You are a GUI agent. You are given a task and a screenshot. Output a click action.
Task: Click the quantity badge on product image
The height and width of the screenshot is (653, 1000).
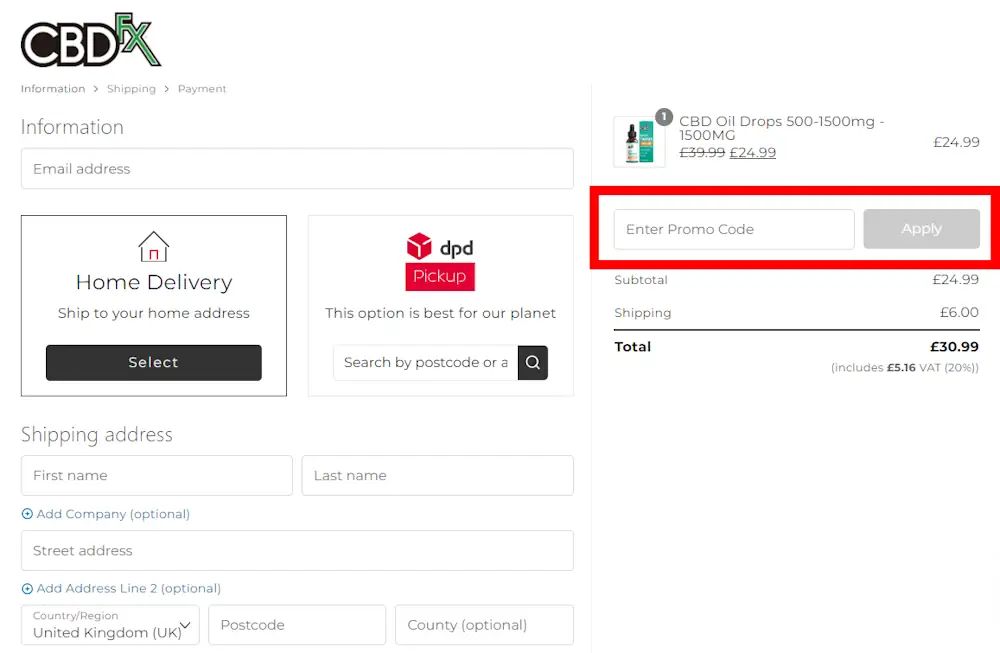[664, 117]
